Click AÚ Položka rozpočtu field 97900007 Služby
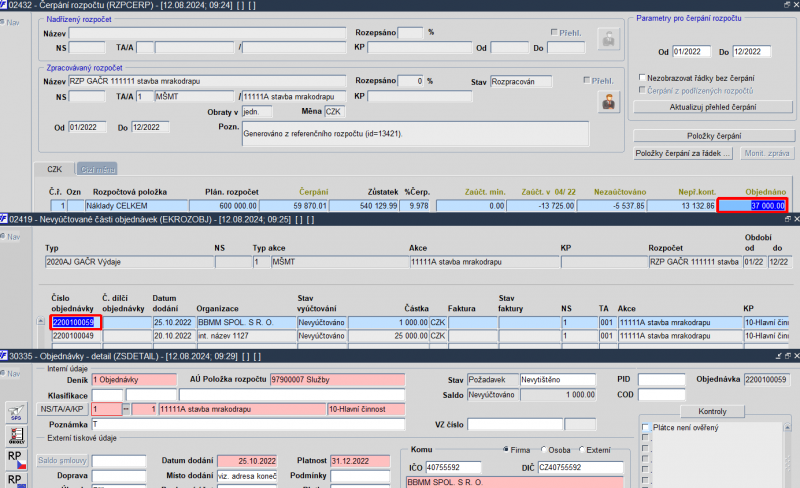This screenshot has width=800, height=488. coord(337,380)
